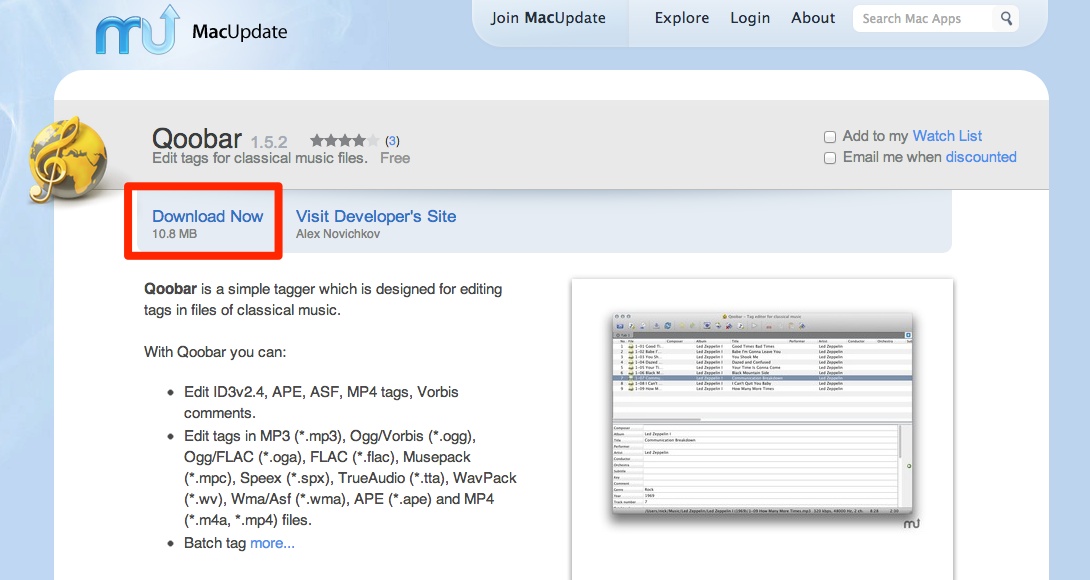Click the discounted link

point(981,157)
